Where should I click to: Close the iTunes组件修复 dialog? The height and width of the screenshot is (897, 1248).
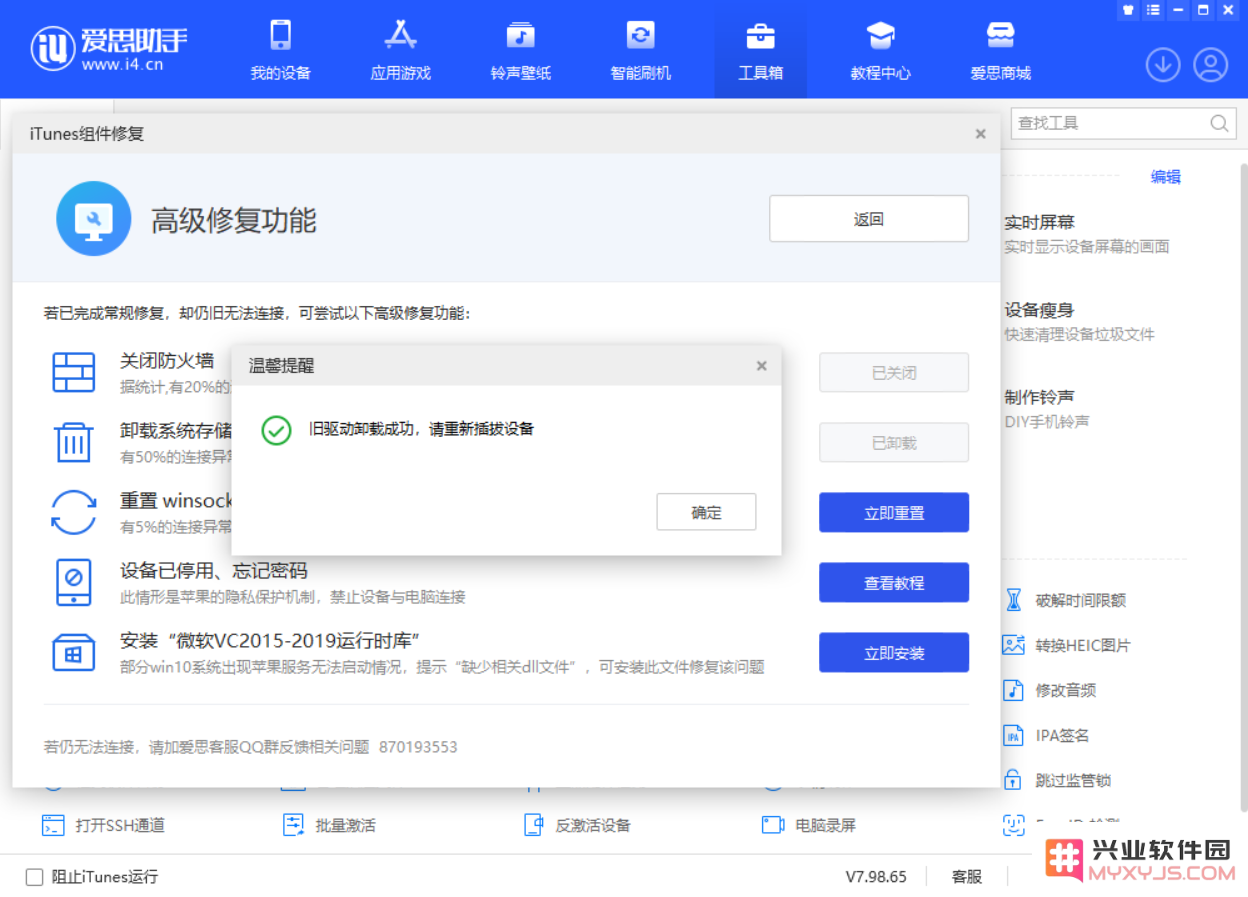click(981, 134)
